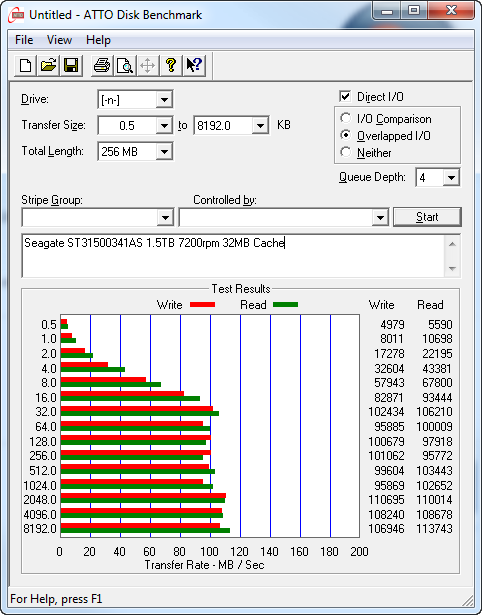The width and height of the screenshot is (482, 615).
Task: Click the red Write legend swatch
Action: tap(202, 305)
